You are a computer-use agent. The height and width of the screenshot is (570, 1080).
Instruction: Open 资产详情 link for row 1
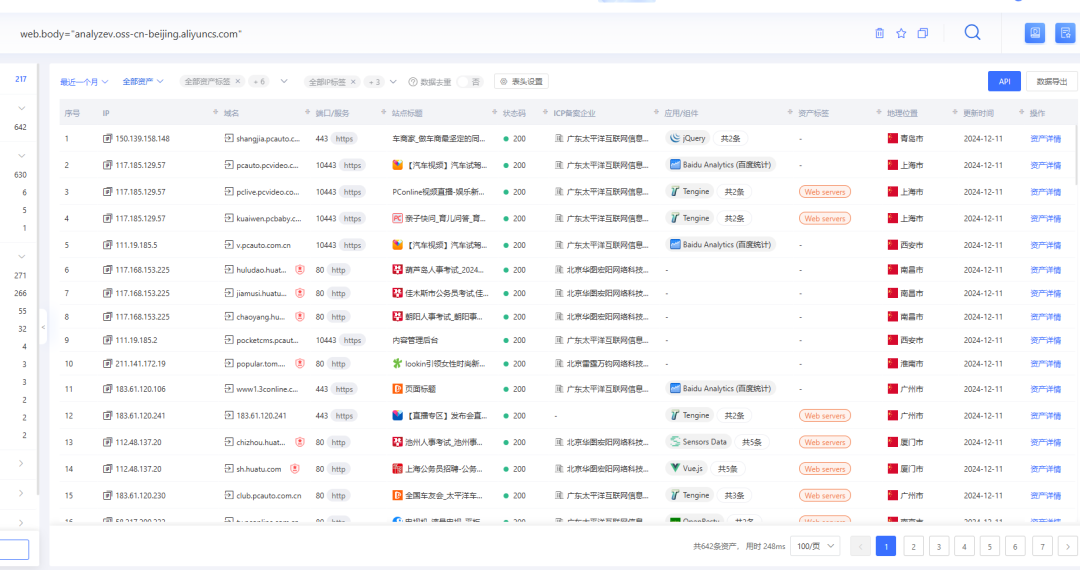point(1045,139)
